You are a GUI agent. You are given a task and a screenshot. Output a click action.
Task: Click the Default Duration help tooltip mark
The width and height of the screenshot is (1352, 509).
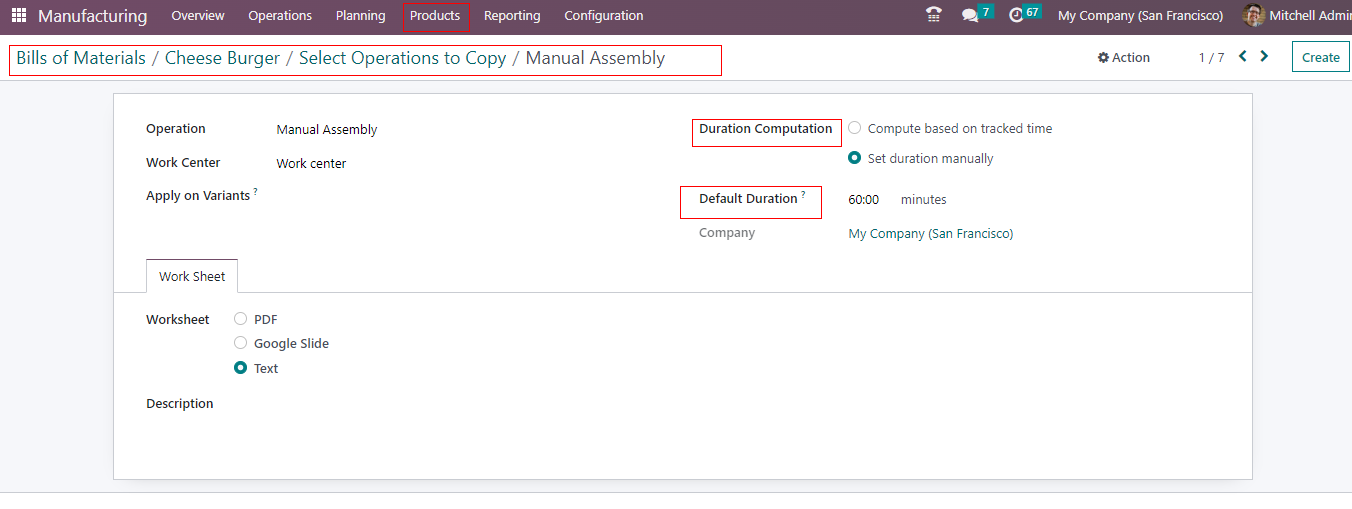(803, 194)
